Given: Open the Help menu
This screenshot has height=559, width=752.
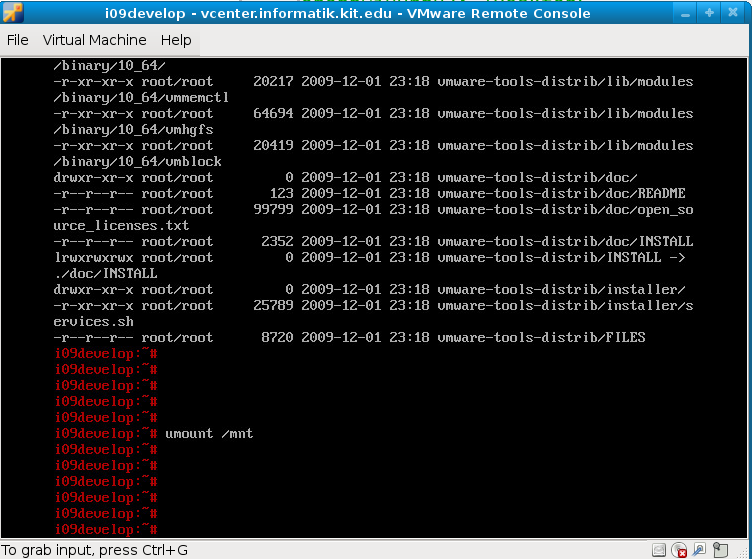Looking at the screenshot, I should (x=176, y=40).
